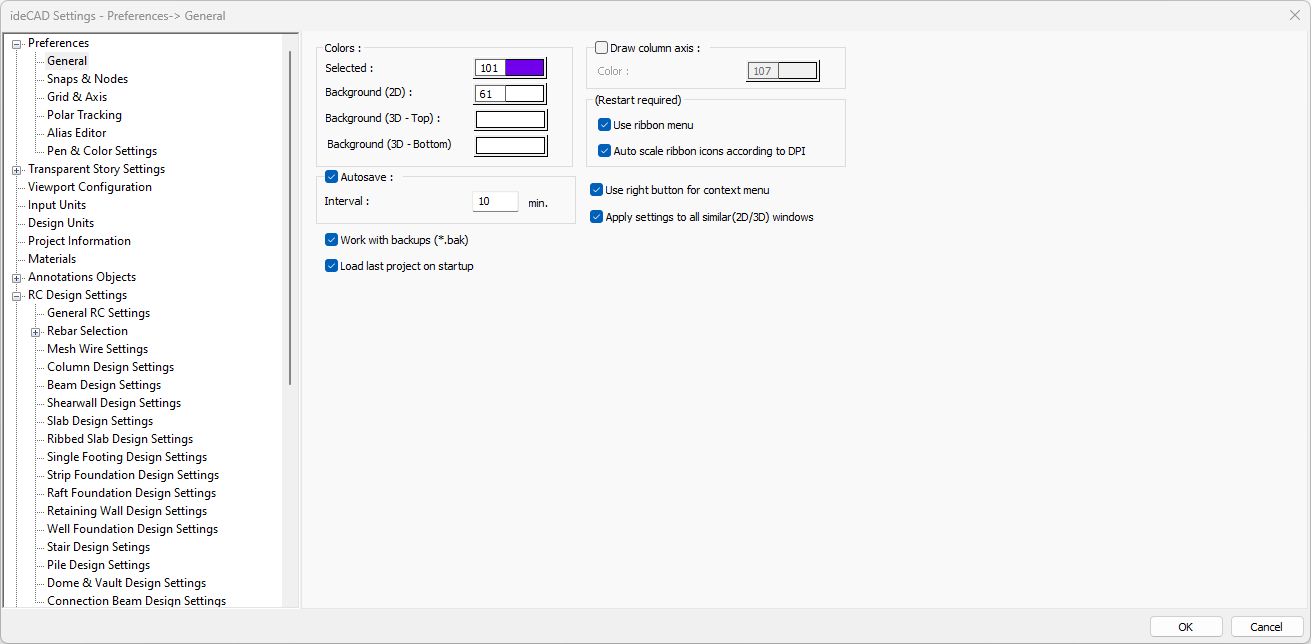
Task: Toggle Apply settings to all similar windows
Action: tap(596, 217)
